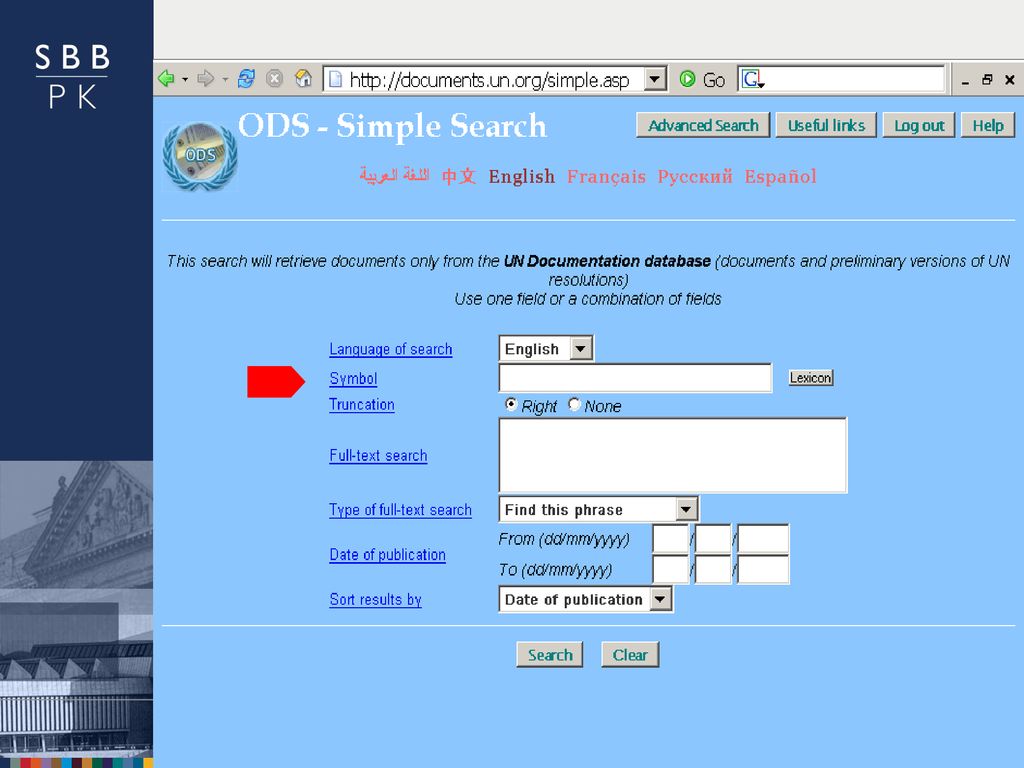
Task: Focus the From date year field
Action: (763, 539)
